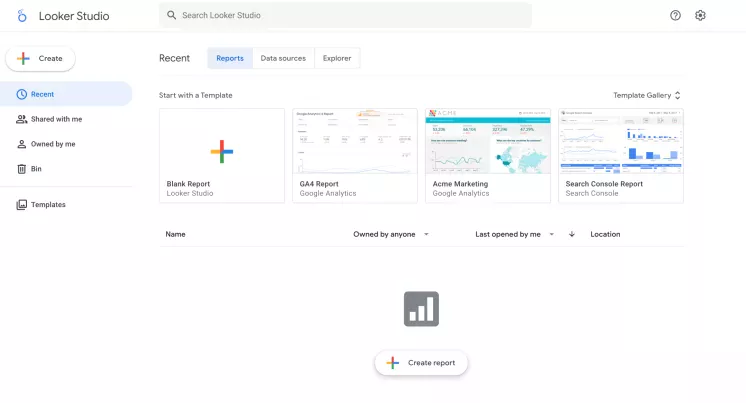This screenshot has width=746, height=403.
Task: Click the person icon for Owned by me
Action: pos(21,144)
